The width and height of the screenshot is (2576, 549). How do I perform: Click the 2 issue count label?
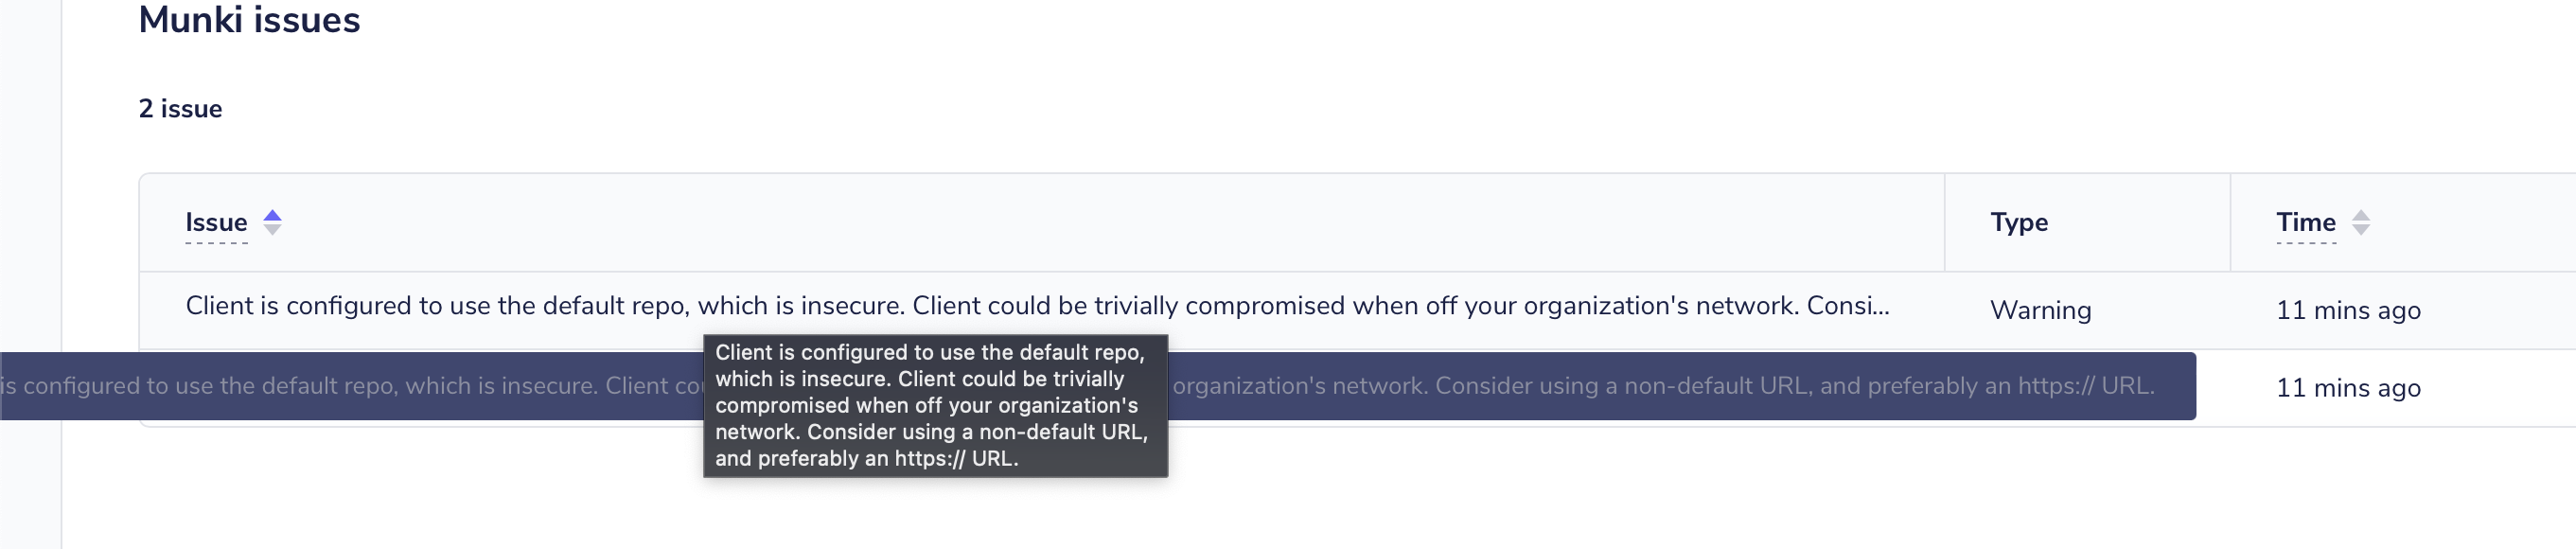click(180, 108)
